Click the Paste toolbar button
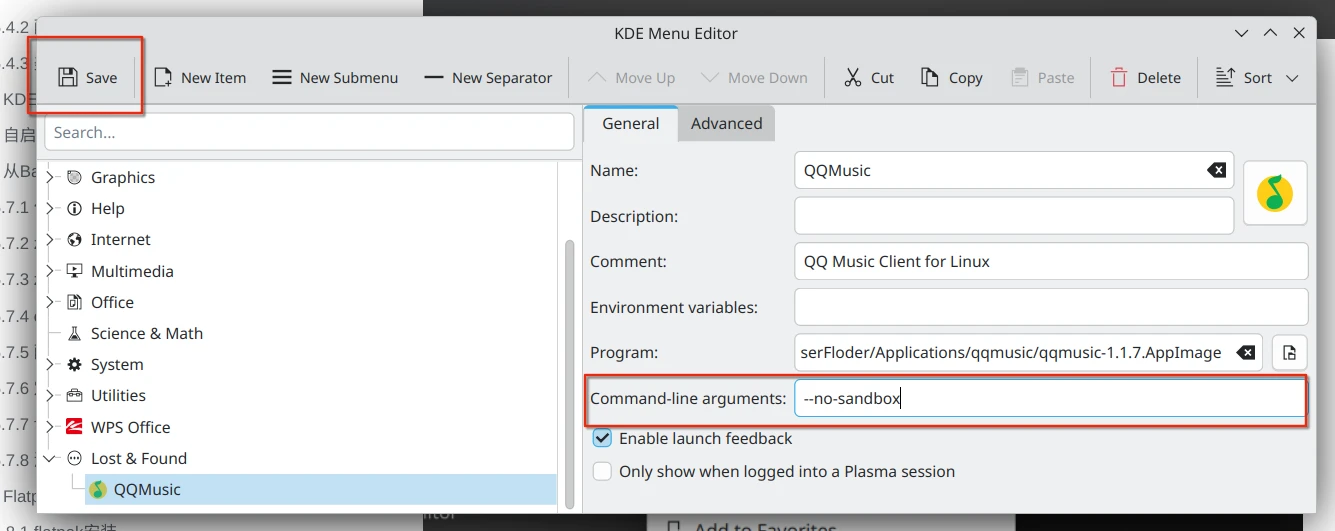1335x531 pixels. pos(1042,78)
